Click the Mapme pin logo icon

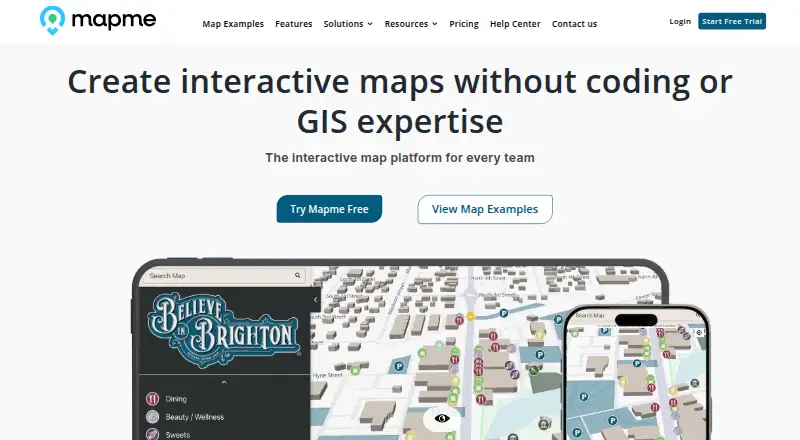(53, 20)
